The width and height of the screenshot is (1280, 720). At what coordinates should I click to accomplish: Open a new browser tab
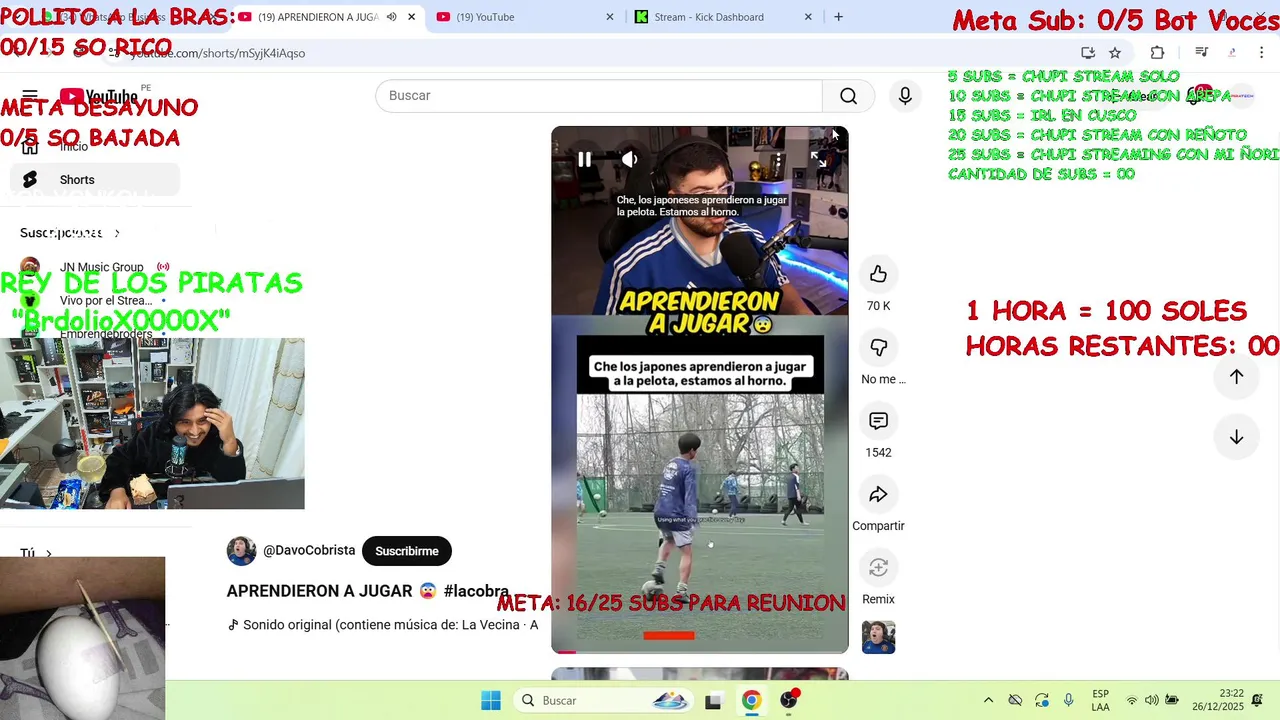point(838,17)
